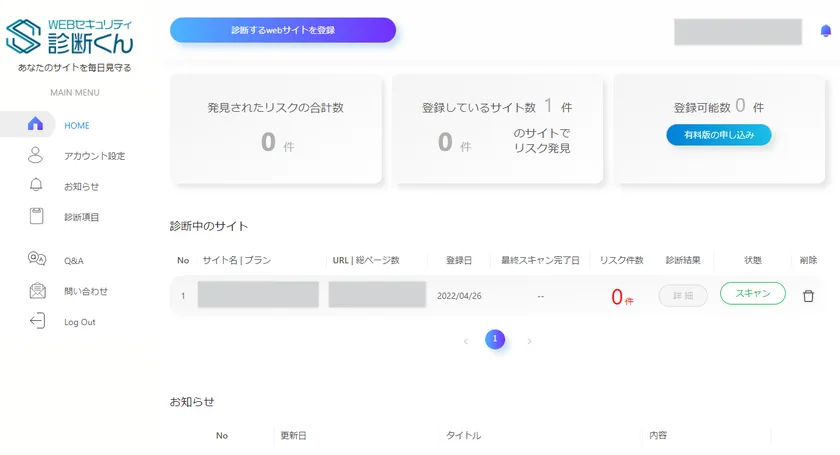Click the Log Out arrow icon
The width and height of the screenshot is (840, 455).
[x=37, y=321]
